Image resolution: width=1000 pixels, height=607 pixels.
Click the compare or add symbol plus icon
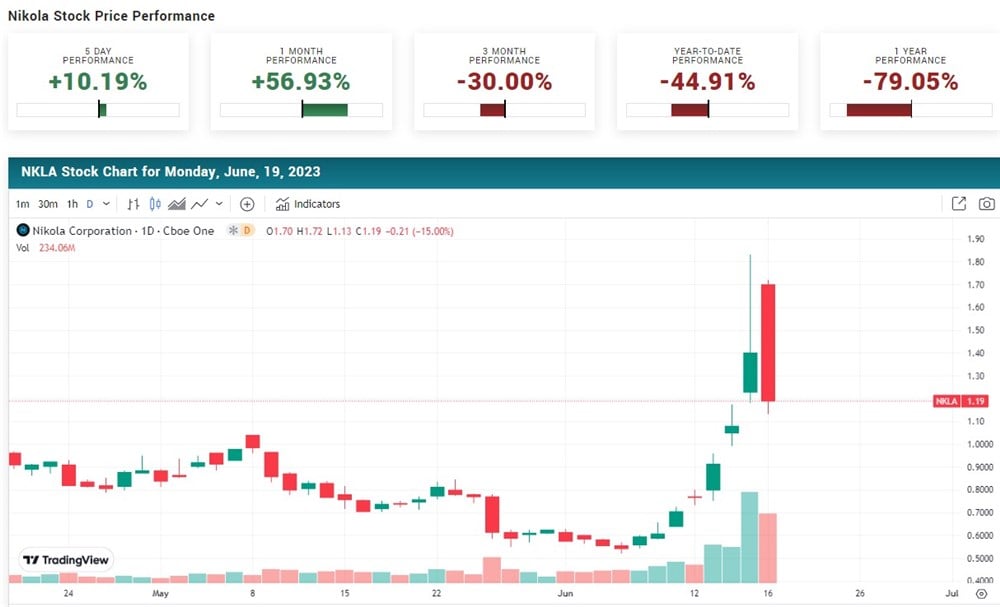(247, 204)
